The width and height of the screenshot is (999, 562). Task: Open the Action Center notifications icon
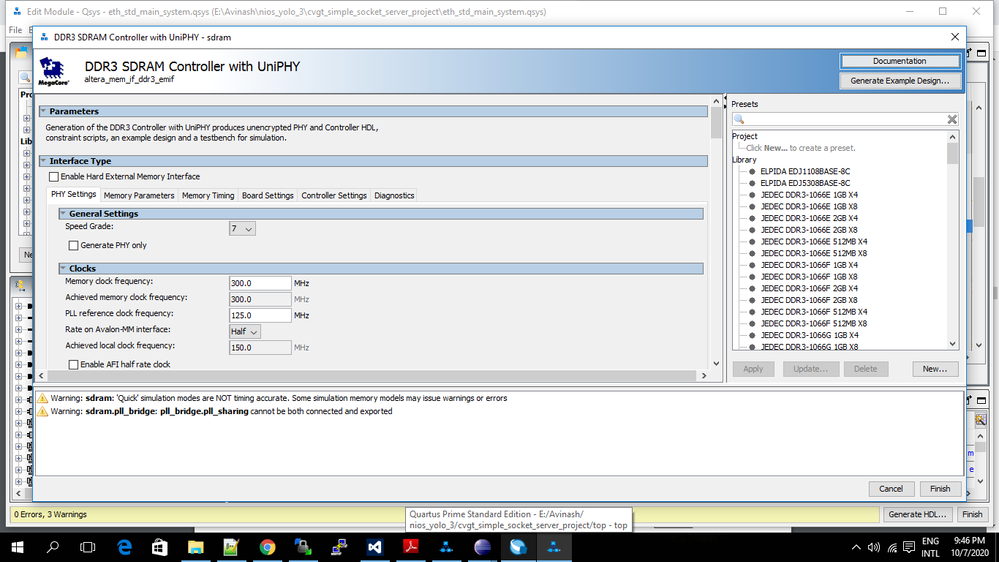(x=909, y=547)
